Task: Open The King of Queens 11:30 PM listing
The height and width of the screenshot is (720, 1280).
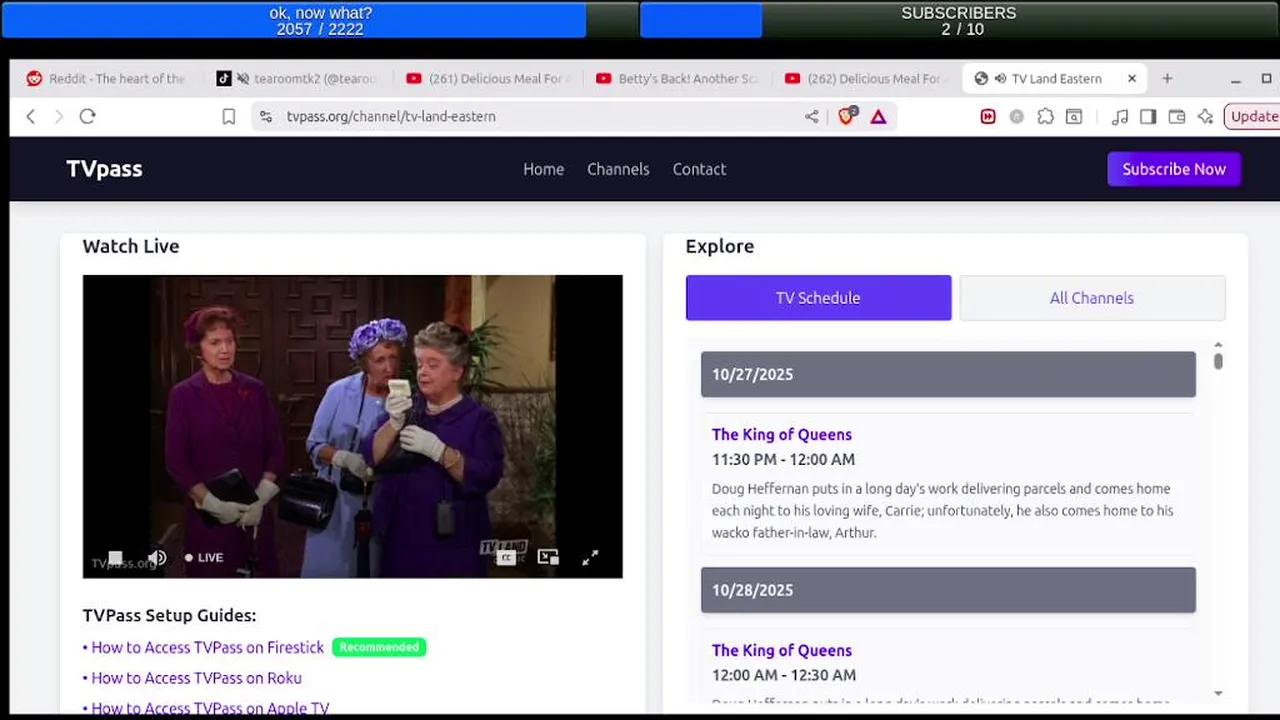Action: pos(782,434)
